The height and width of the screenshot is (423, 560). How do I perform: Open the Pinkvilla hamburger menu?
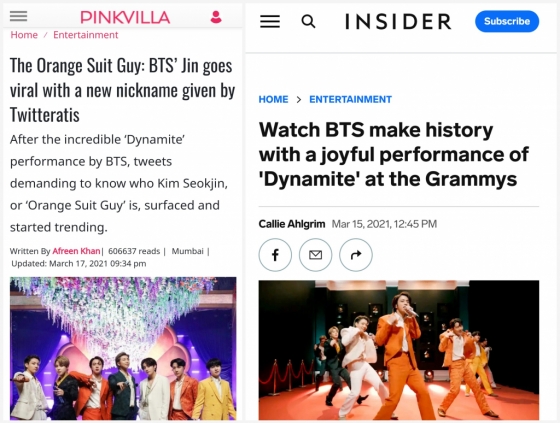[18, 16]
